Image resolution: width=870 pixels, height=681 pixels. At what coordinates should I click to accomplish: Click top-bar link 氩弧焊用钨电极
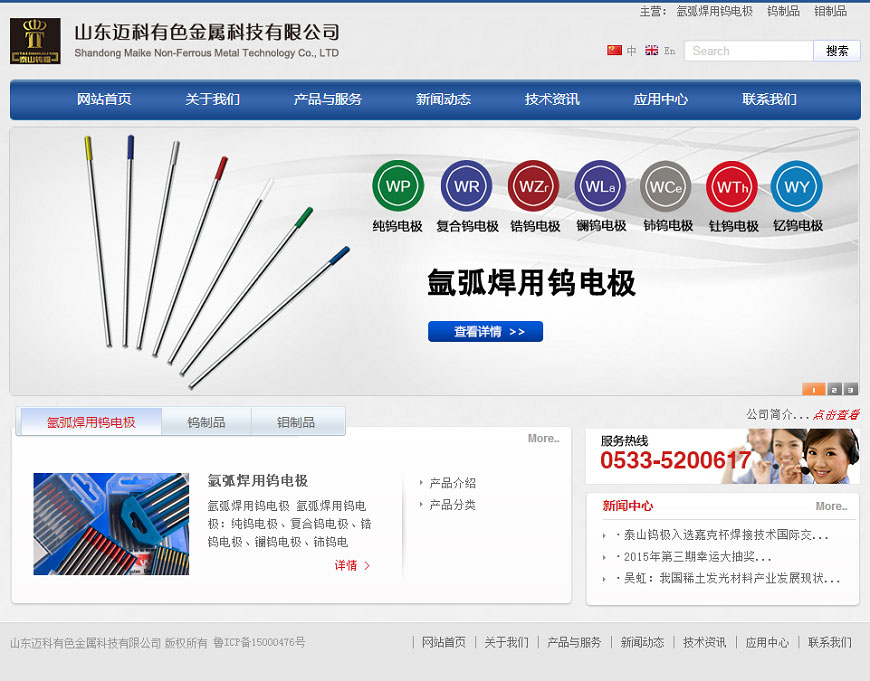714,11
